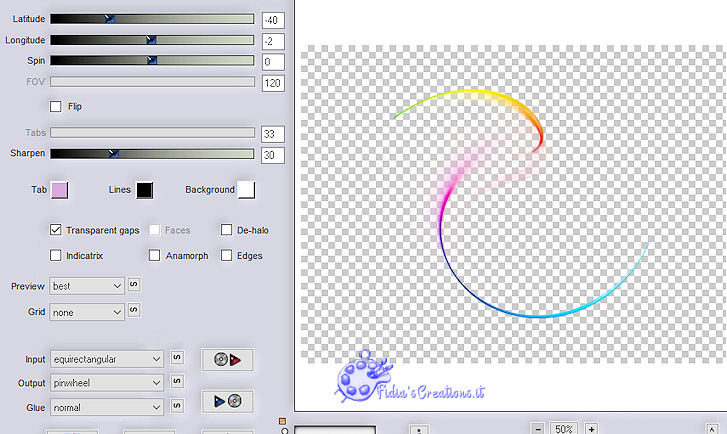
Task: Zoom in with the plus button
Action: pyautogui.click(x=590, y=428)
